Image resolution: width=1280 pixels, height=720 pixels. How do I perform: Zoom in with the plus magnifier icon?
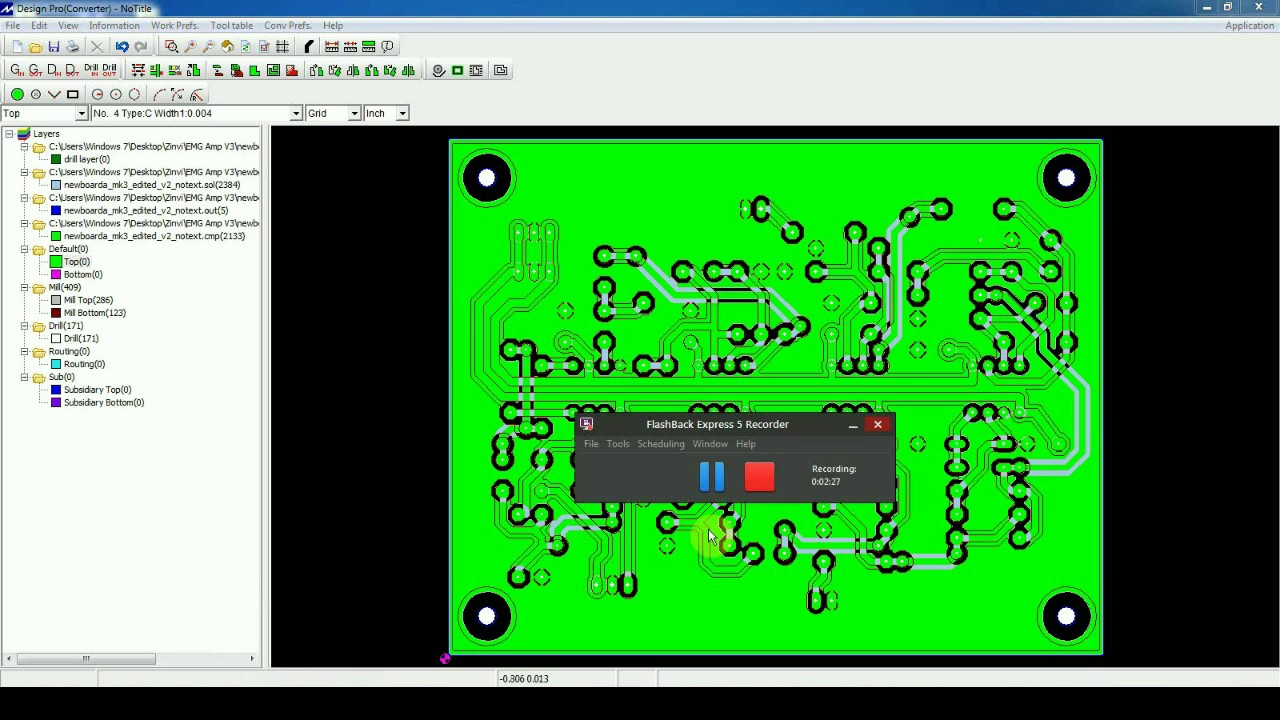pyautogui.click(x=190, y=47)
